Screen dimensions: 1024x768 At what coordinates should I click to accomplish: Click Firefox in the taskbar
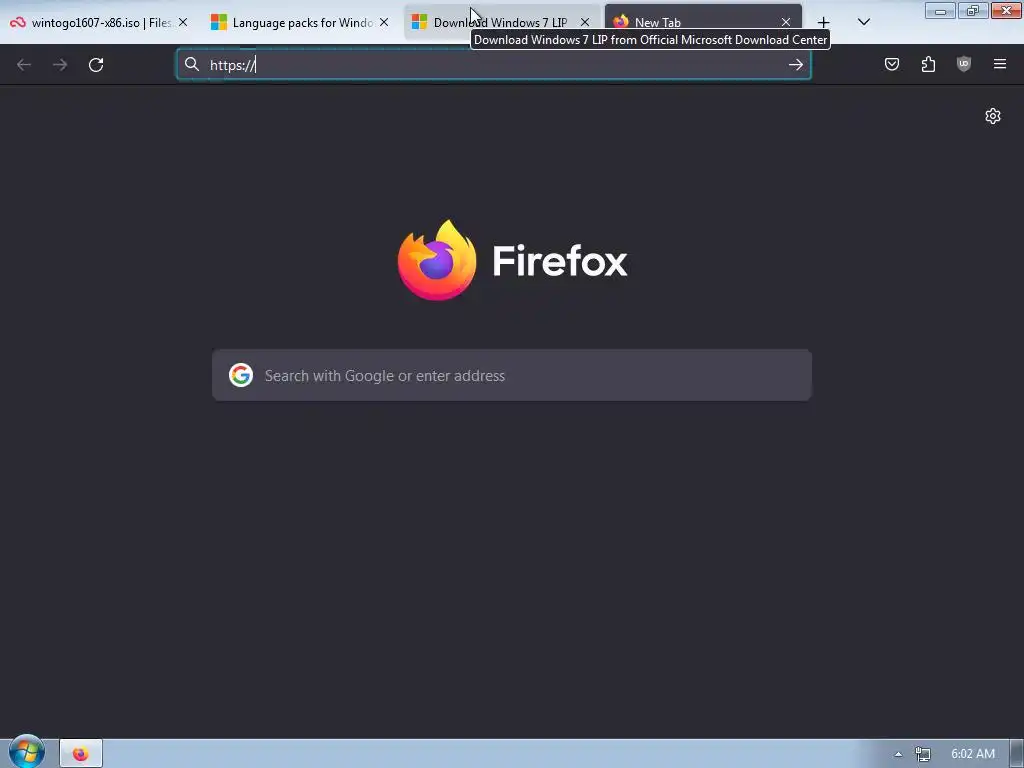tap(81, 754)
